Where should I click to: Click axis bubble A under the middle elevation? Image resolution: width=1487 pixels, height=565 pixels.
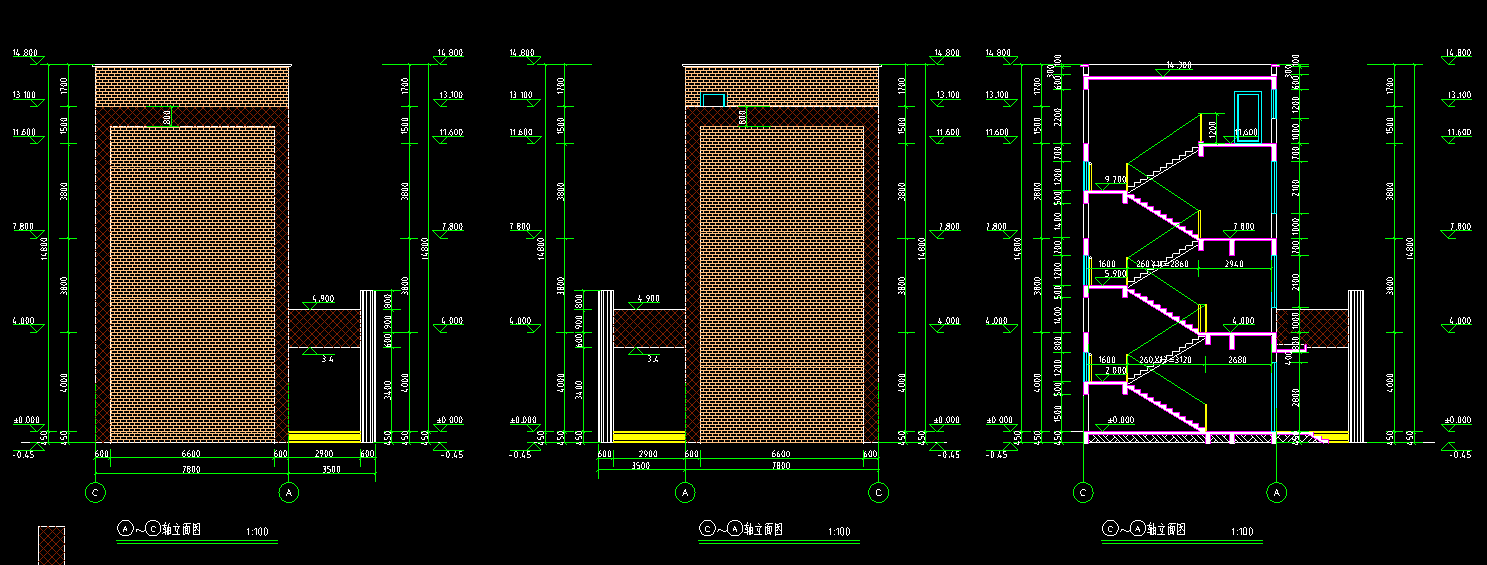(x=686, y=492)
